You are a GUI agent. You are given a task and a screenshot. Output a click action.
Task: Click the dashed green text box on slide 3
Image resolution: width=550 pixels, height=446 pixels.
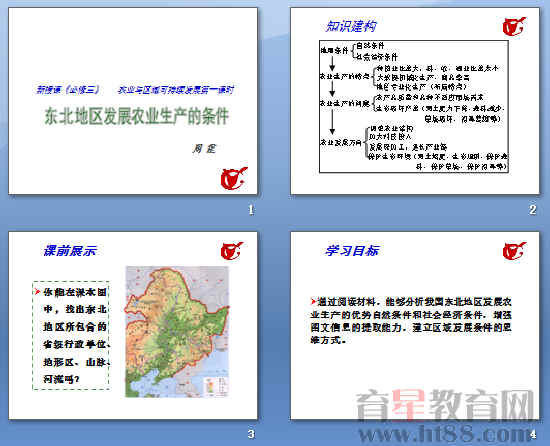[71, 335]
